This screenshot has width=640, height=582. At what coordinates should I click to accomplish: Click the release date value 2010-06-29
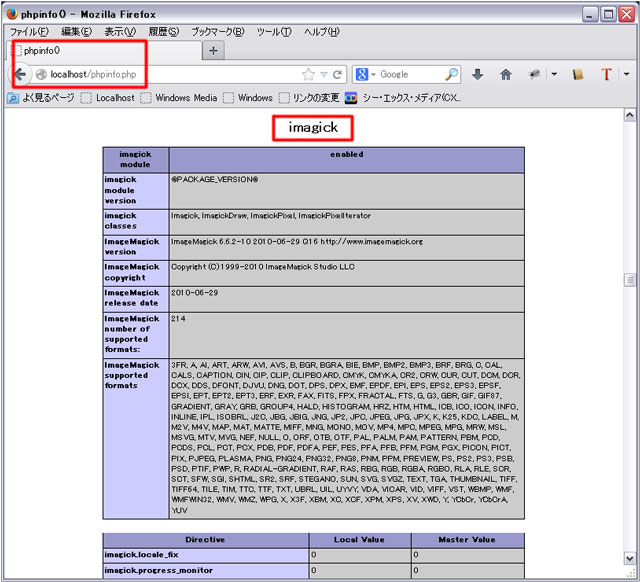[194, 293]
